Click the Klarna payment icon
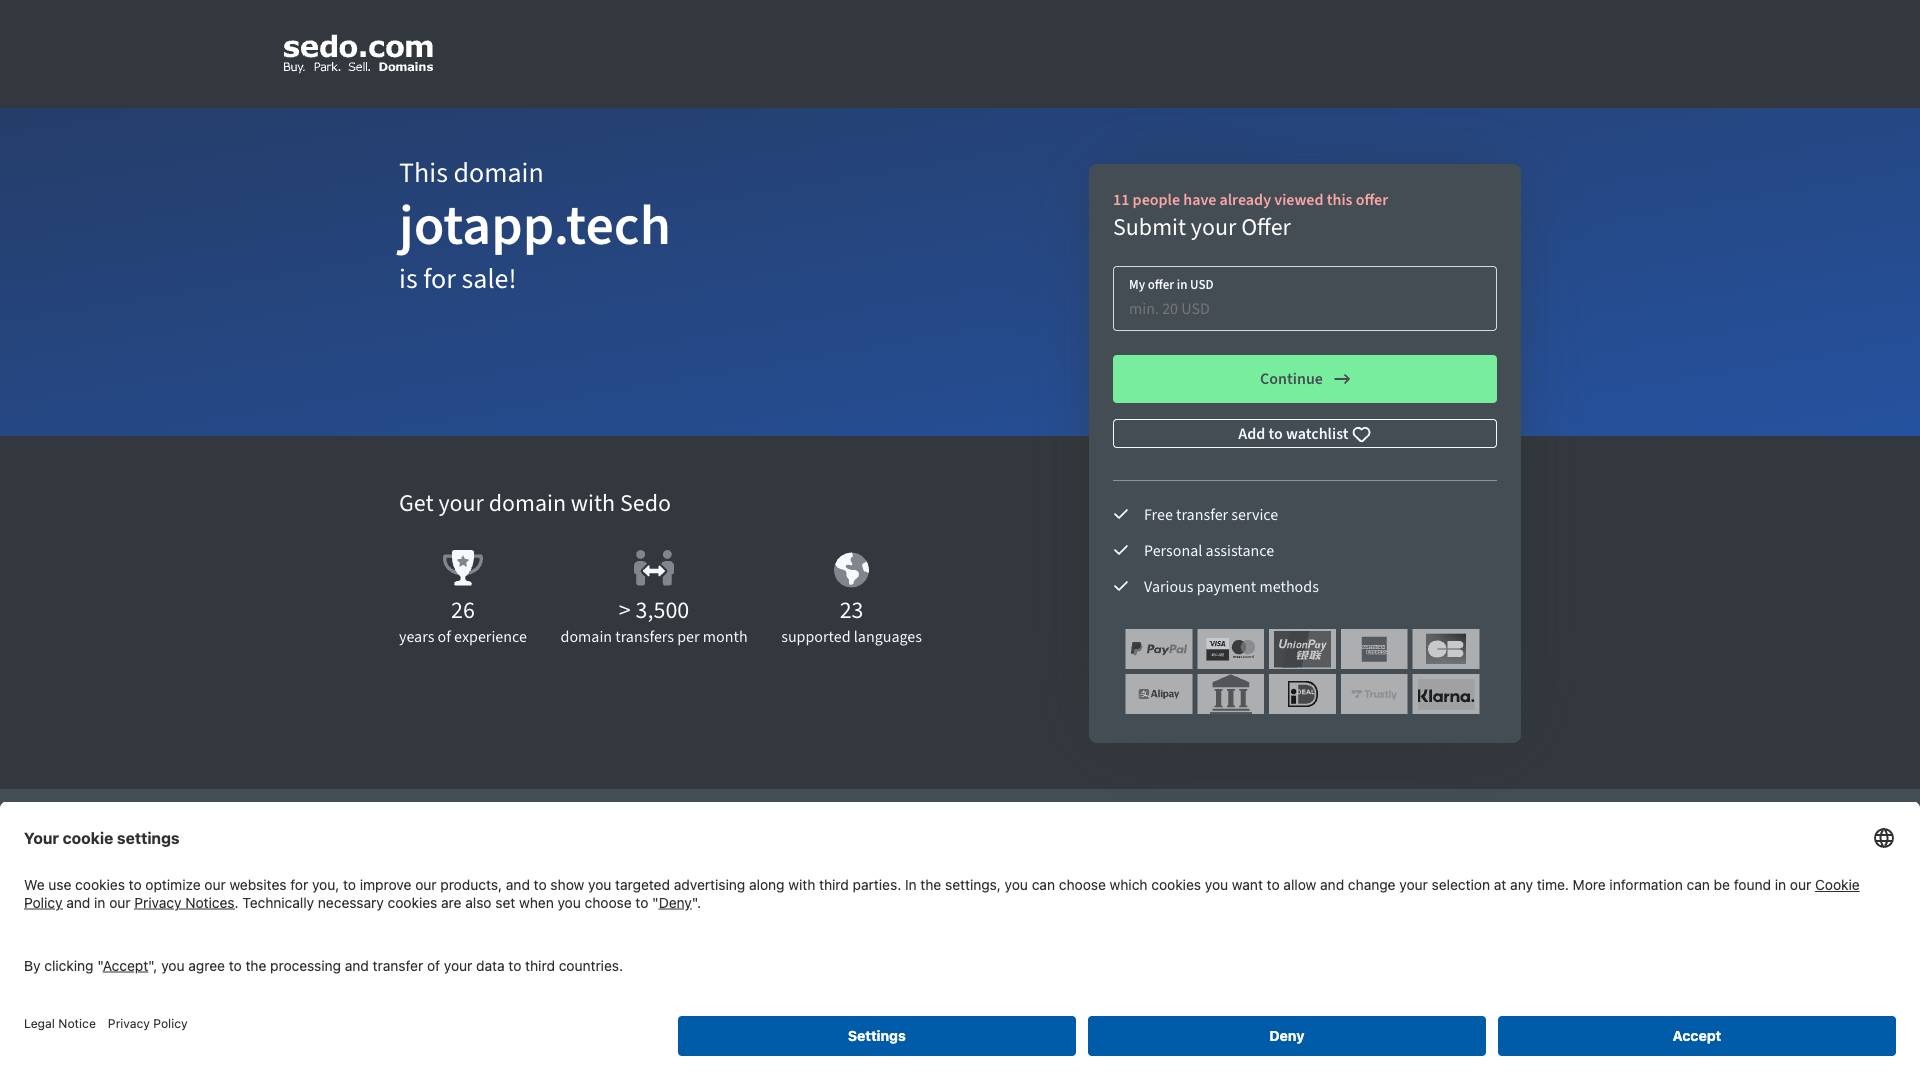This screenshot has height=1080, width=1920. 1445,694
